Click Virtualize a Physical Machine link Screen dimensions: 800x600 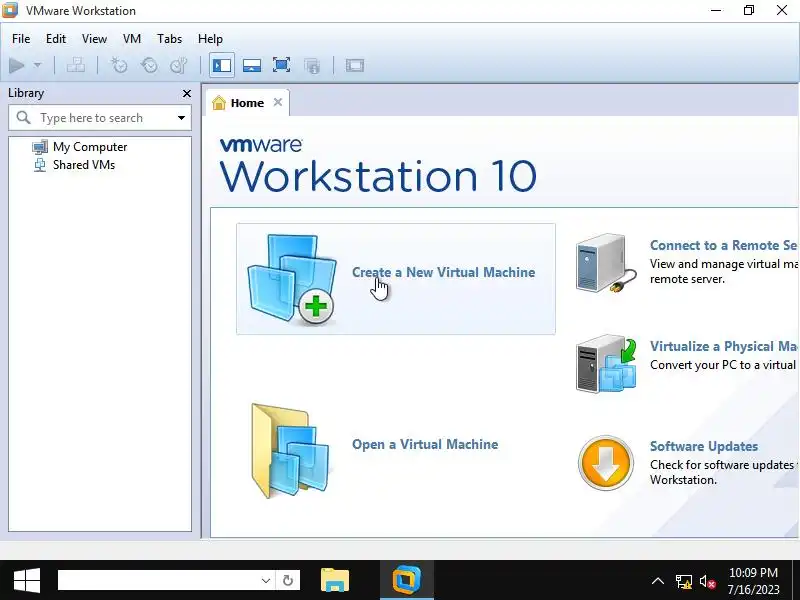pyautogui.click(x=723, y=346)
